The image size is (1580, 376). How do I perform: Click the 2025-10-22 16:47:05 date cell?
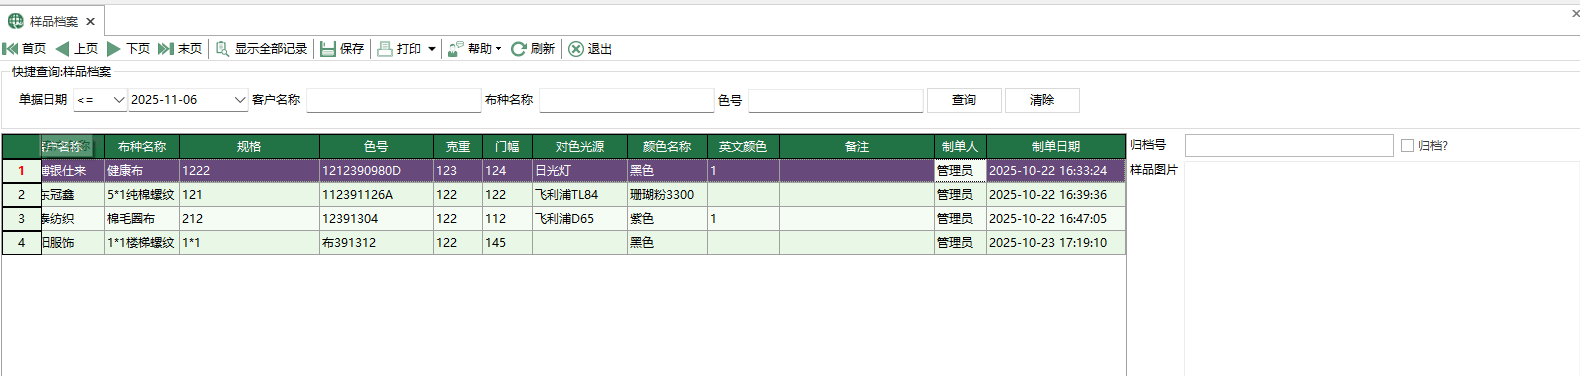click(1056, 219)
